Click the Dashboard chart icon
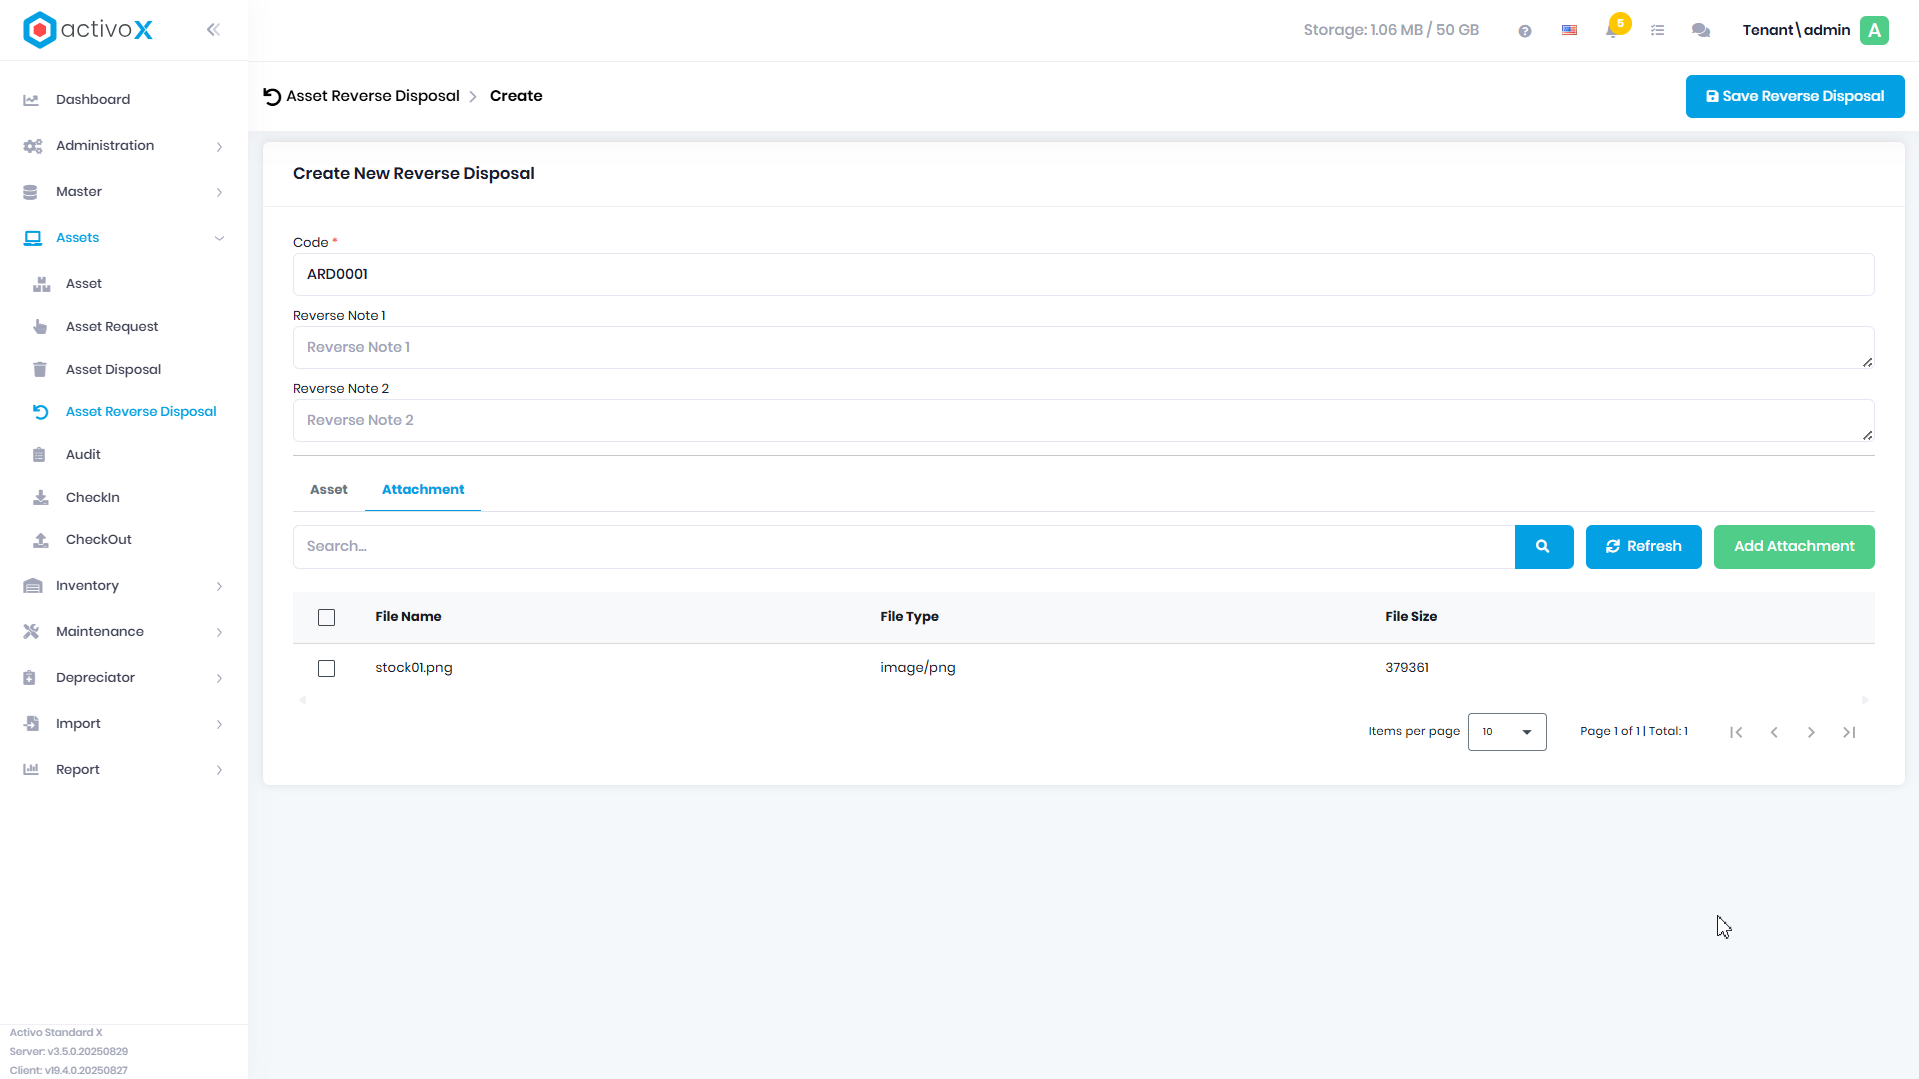Viewport: 1919px width, 1079px height. click(31, 100)
